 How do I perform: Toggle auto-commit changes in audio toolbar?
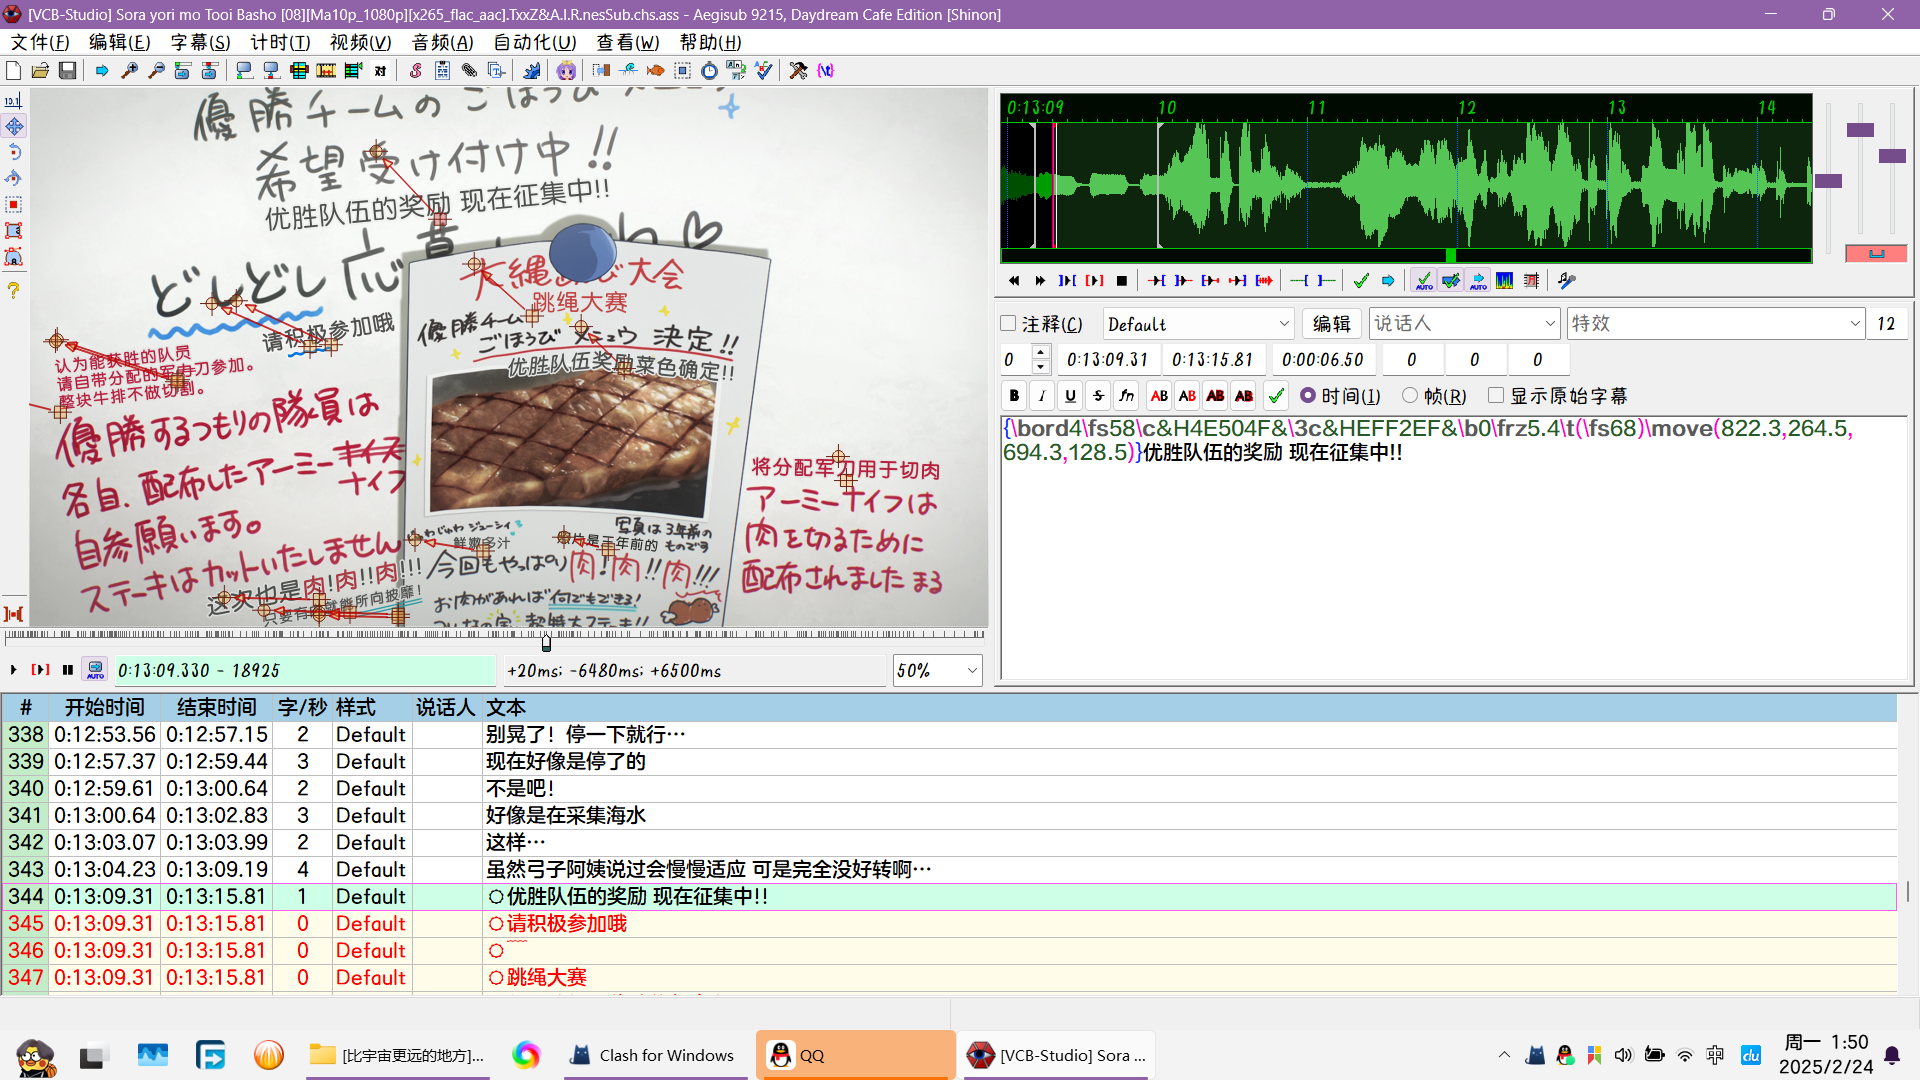(x=1424, y=281)
